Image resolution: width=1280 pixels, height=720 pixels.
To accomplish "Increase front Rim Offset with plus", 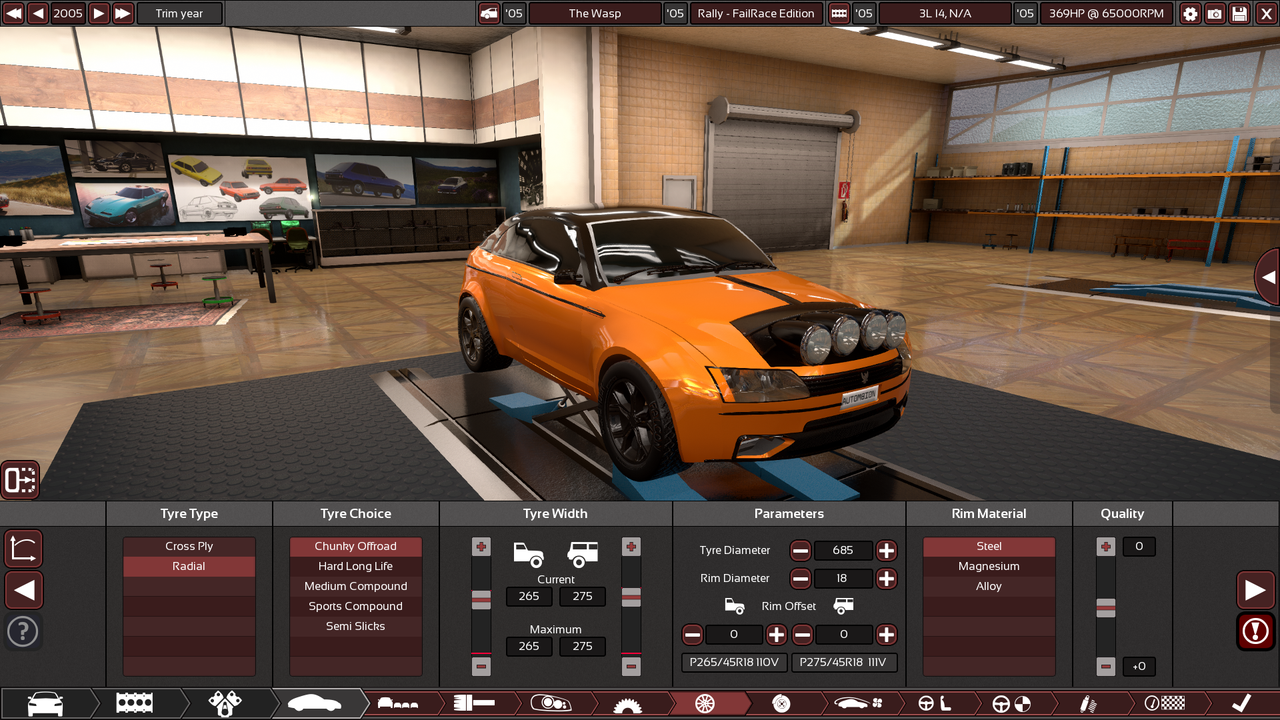I will 776,634.
